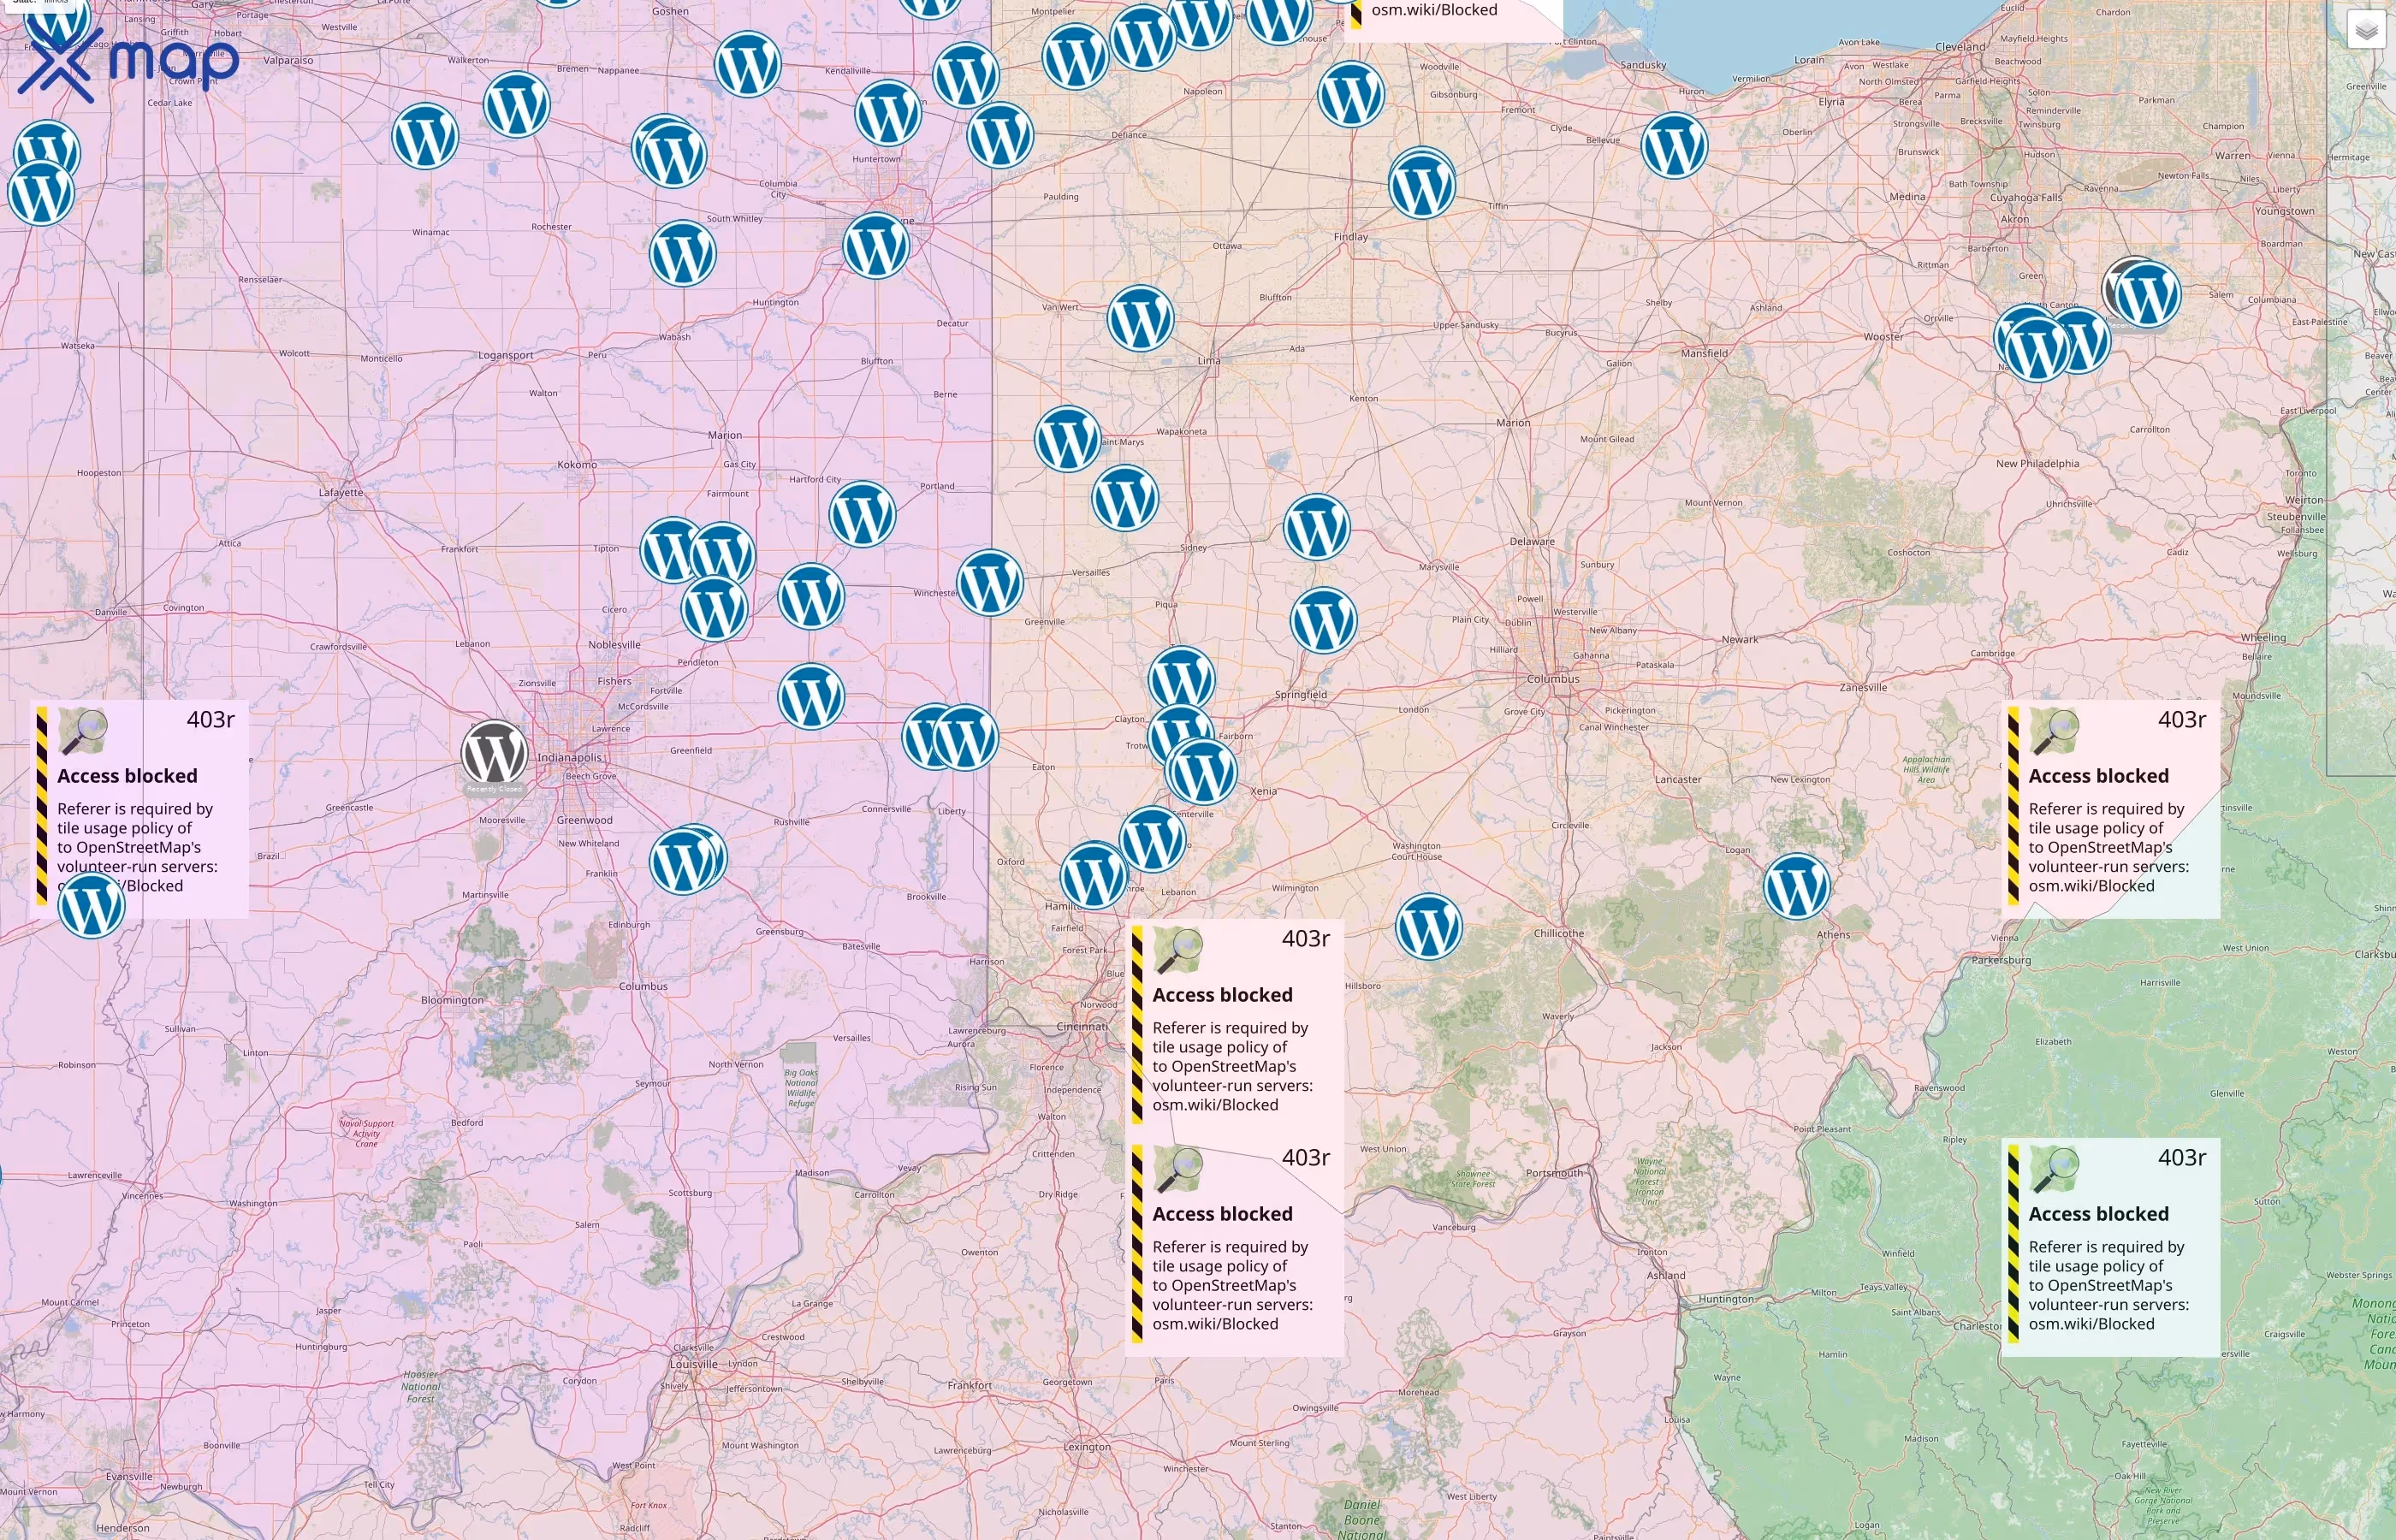The height and width of the screenshot is (1540, 2396).
Task: Select WordPress marker below Walkerton
Action: 425,136
